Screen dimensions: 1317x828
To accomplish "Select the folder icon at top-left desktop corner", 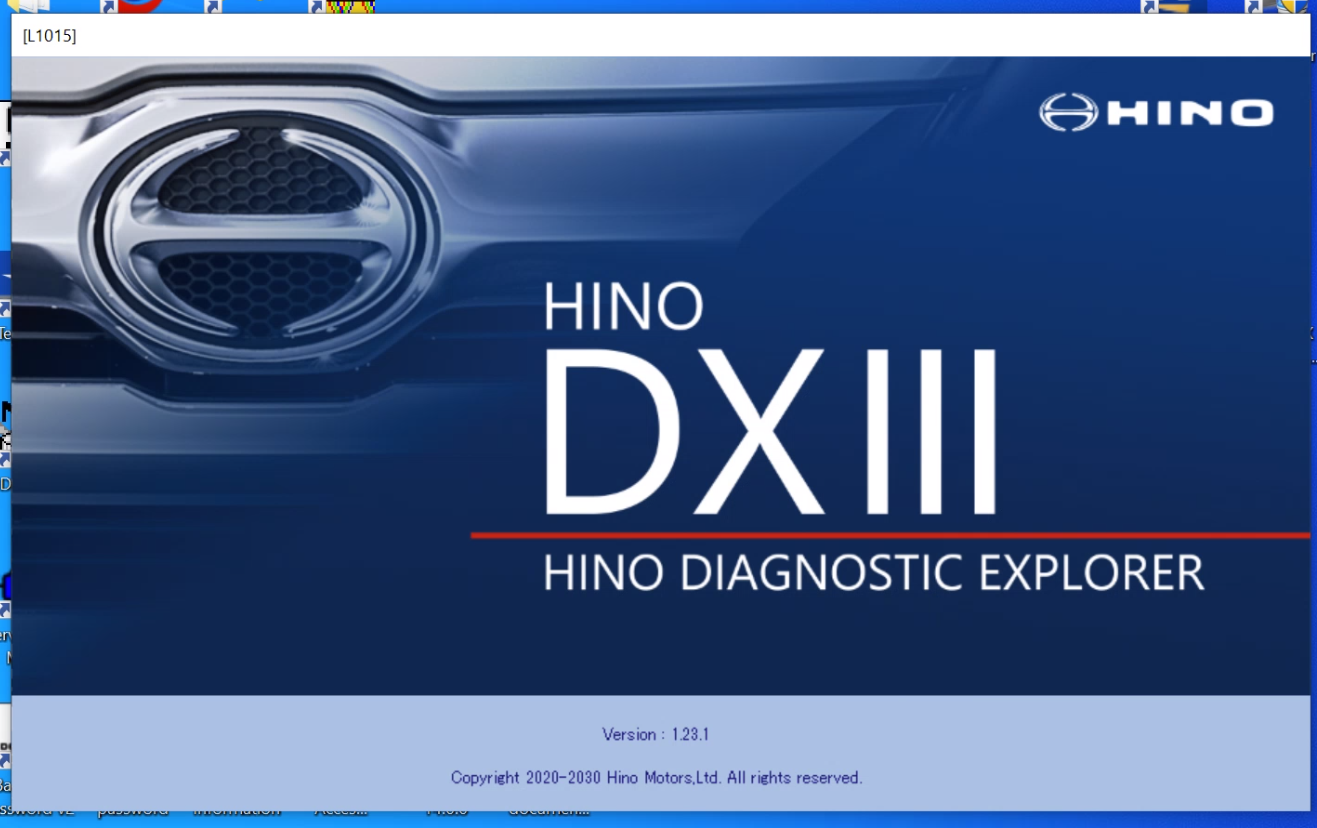I will click(x=28, y=6).
